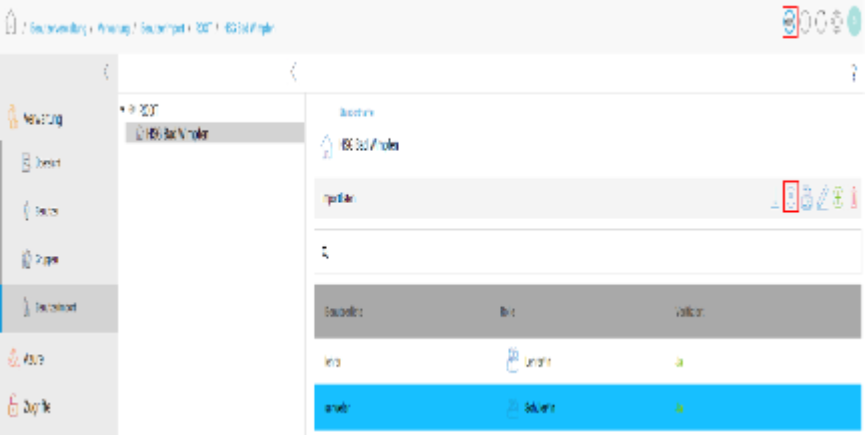
Task: Open the settings gear icon in the top header
Action: coord(837,23)
